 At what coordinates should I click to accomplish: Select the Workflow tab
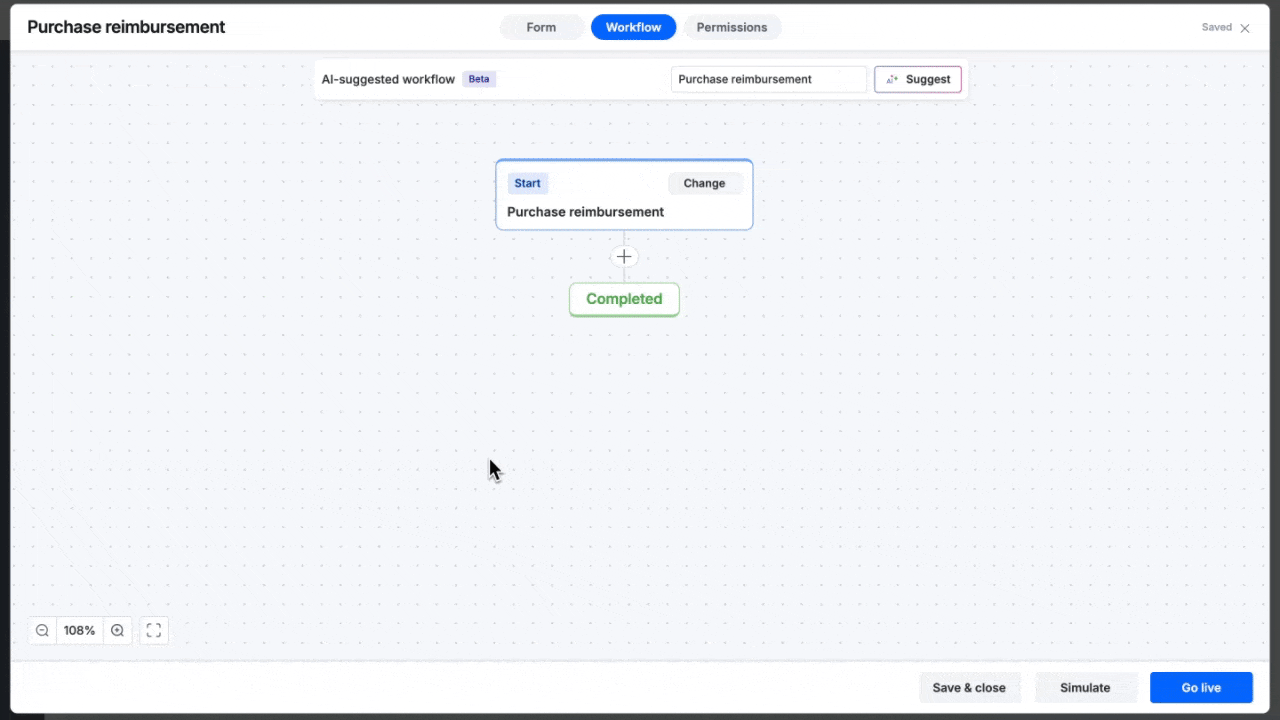click(633, 27)
